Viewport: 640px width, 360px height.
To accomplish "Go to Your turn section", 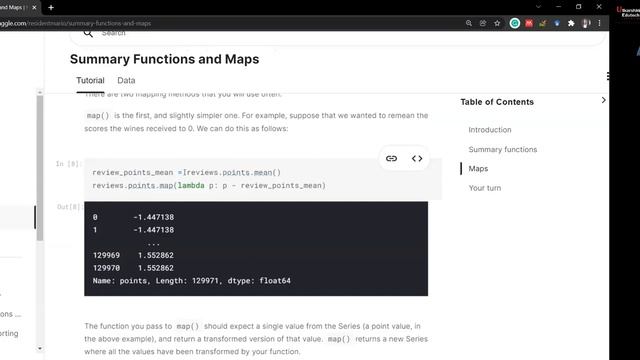I will 484,188.
